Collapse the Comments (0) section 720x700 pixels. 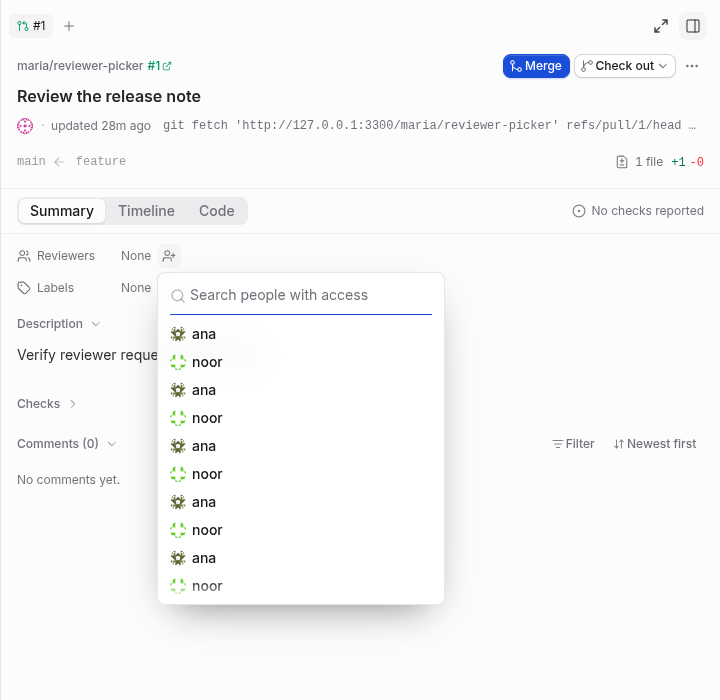[67, 444]
